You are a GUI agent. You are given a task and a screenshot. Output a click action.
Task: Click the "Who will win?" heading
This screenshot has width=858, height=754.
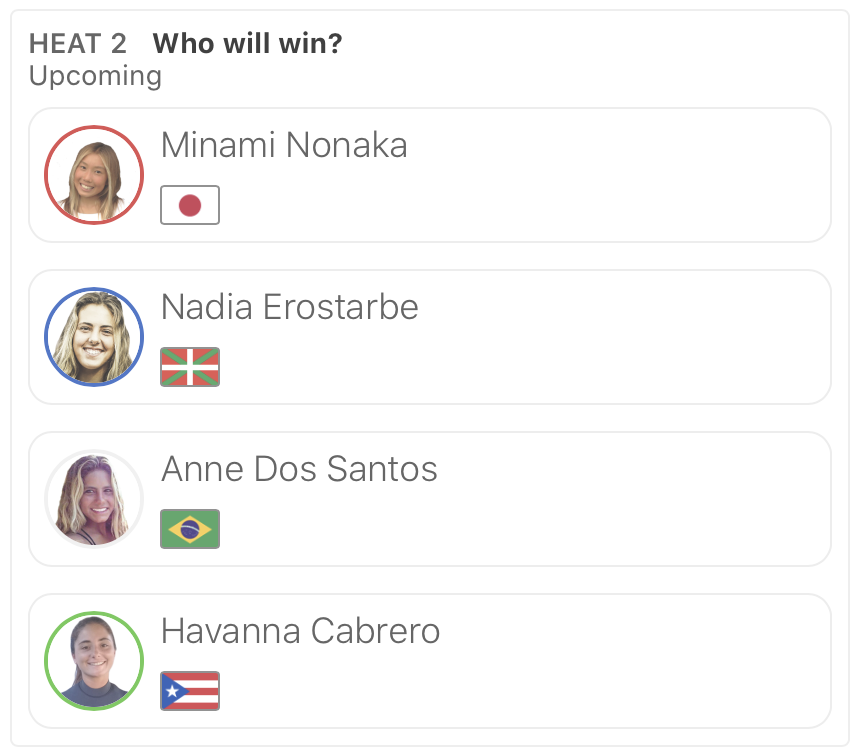pos(247,44)
